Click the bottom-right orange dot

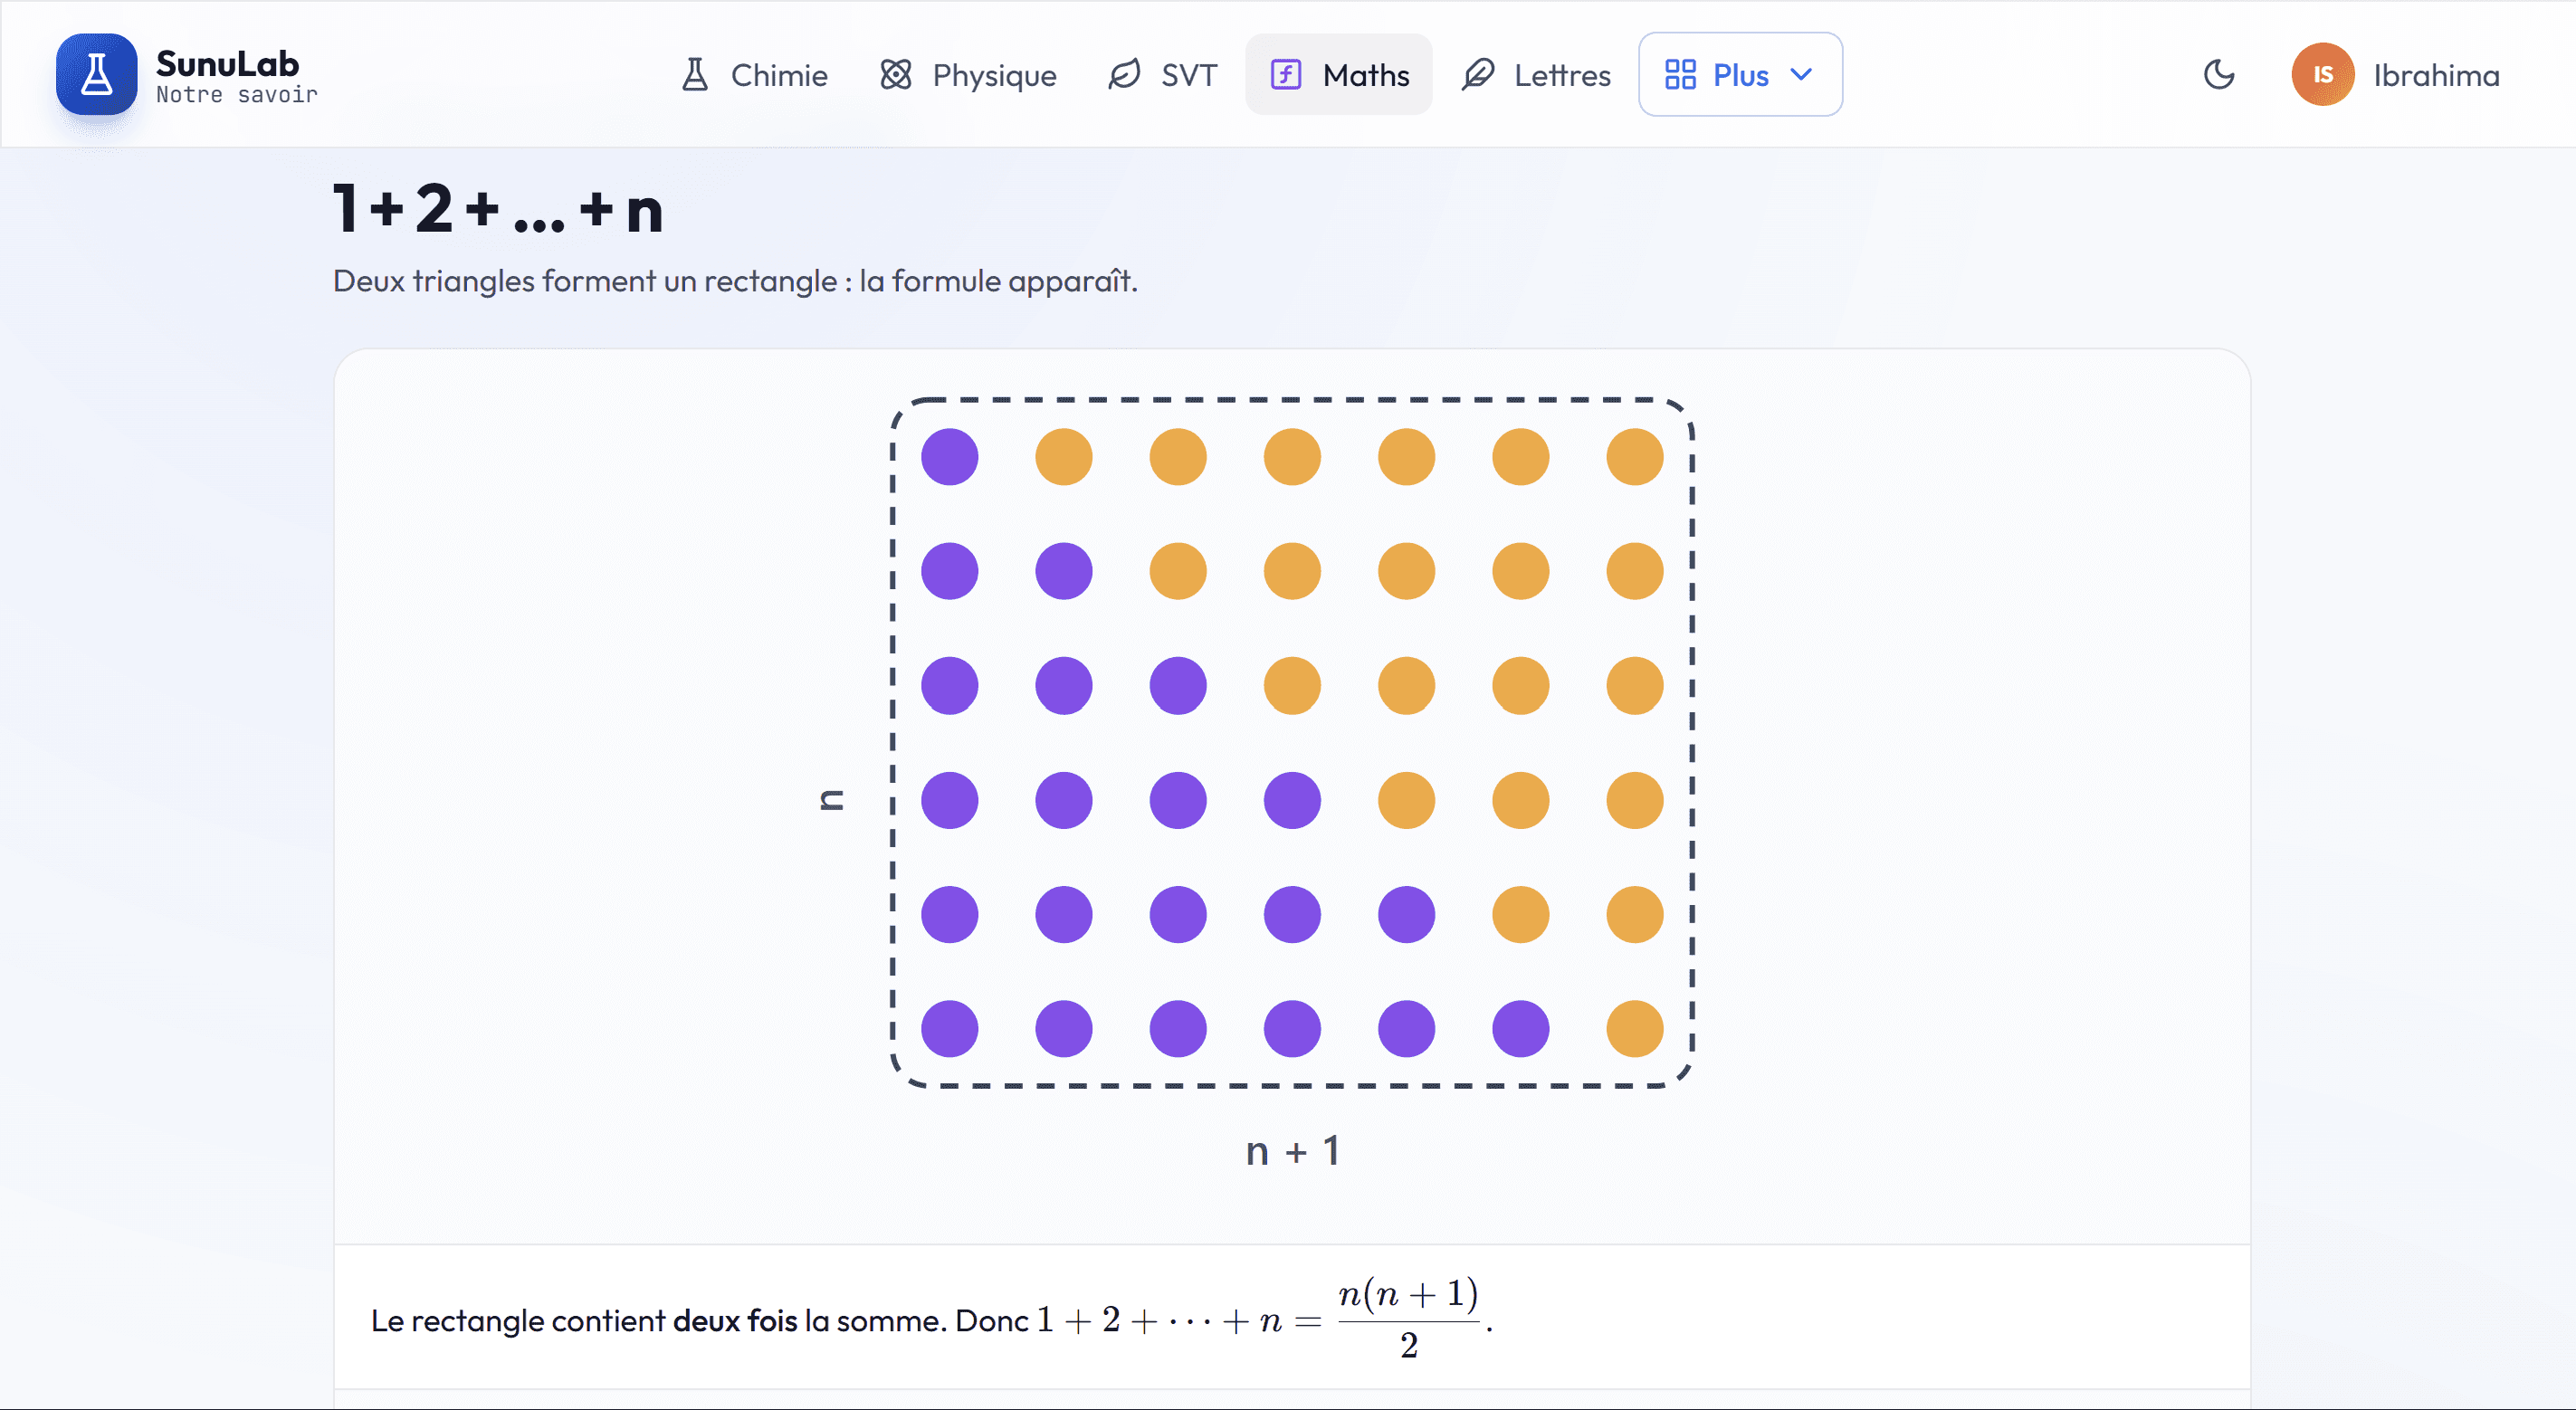[1635, 1029]
